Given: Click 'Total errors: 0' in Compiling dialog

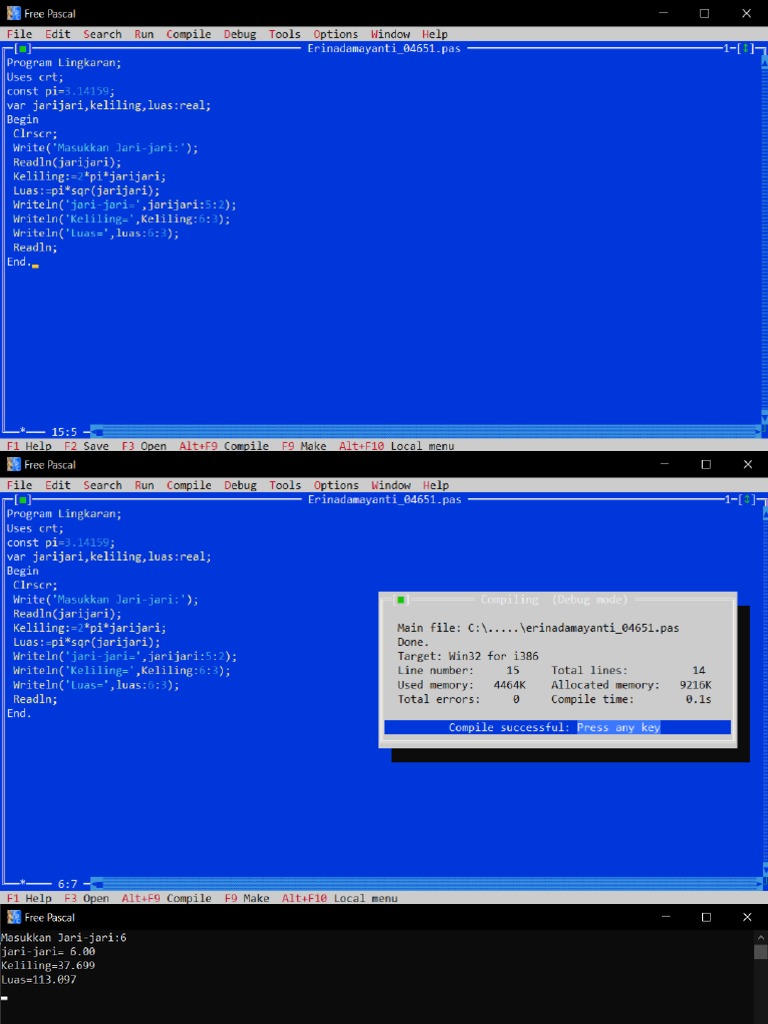Looking at the screenshot, I should coord(458,699).
